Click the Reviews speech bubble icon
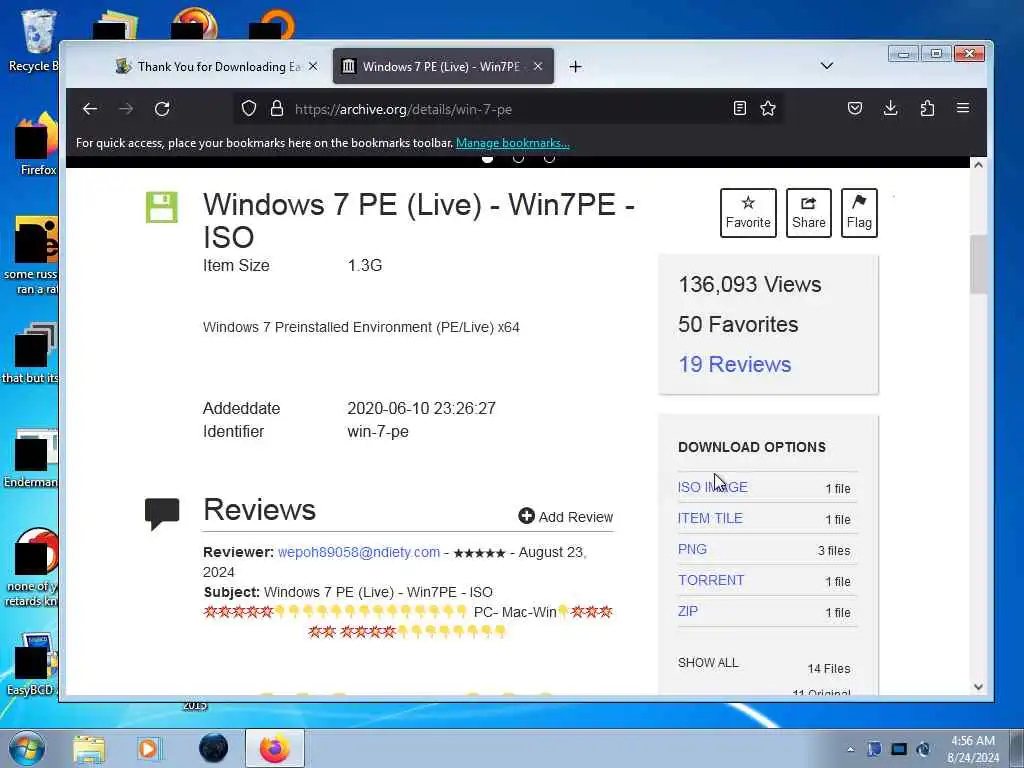 pos(162,513)
